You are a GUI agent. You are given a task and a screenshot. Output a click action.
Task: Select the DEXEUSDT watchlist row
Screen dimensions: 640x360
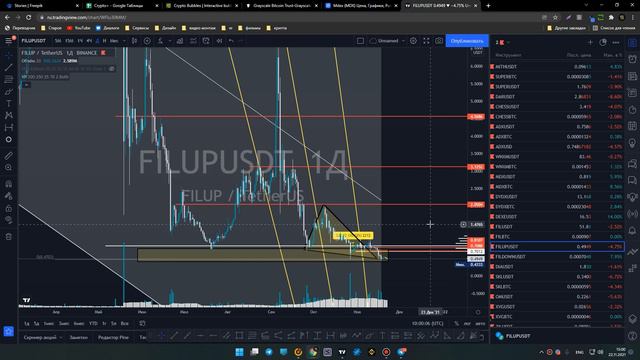557,216
